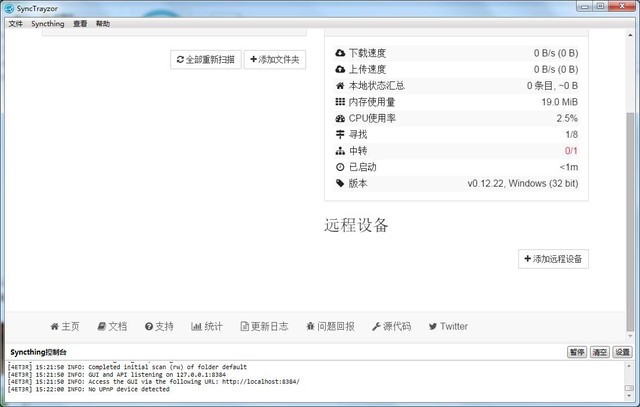The height and width of the screenshot is (407, 640).
Task: Open the 统计 footer link
Action: pos(207,327)
